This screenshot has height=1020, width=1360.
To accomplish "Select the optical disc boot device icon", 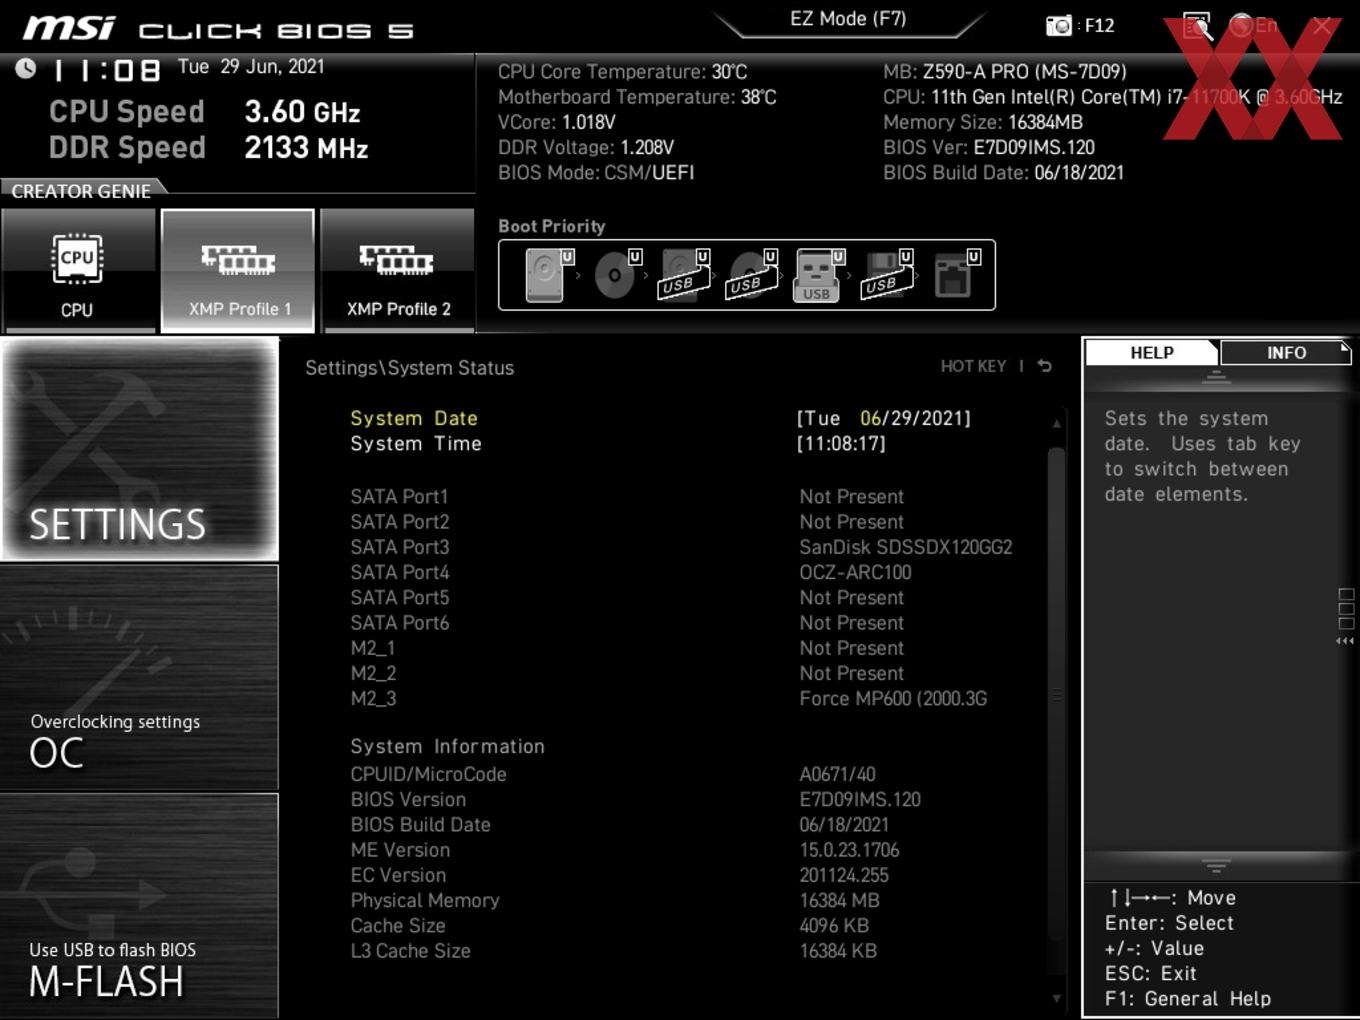I will (615, 275).
